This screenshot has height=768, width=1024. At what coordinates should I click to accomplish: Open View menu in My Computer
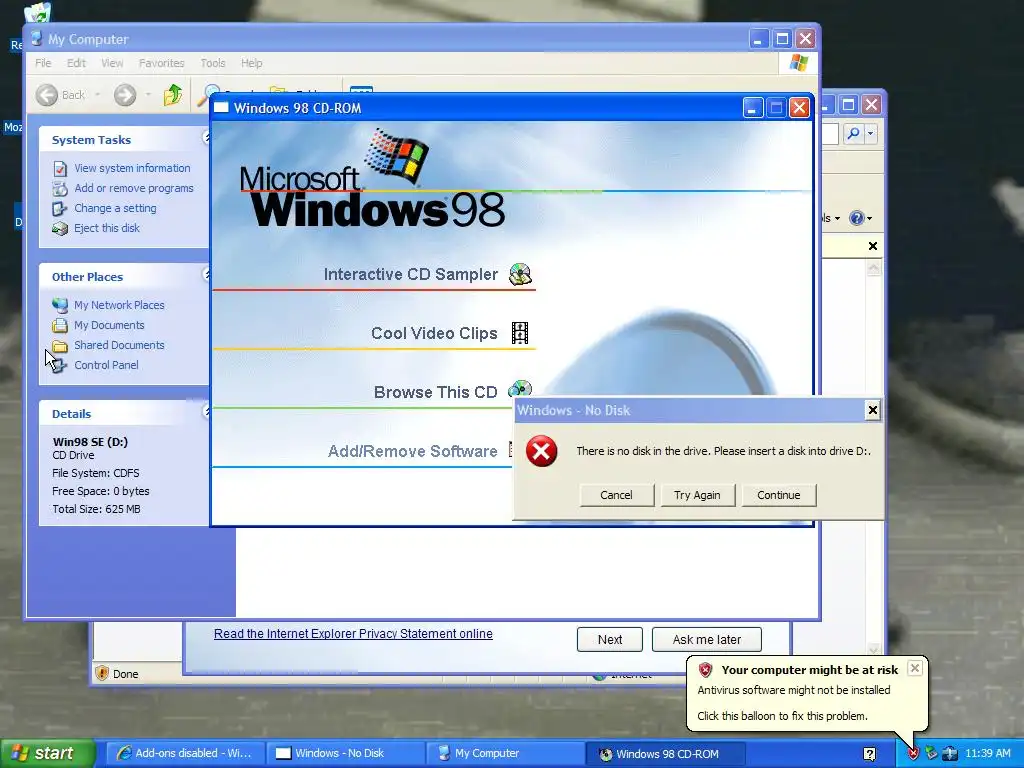click(x=112, y=63)
